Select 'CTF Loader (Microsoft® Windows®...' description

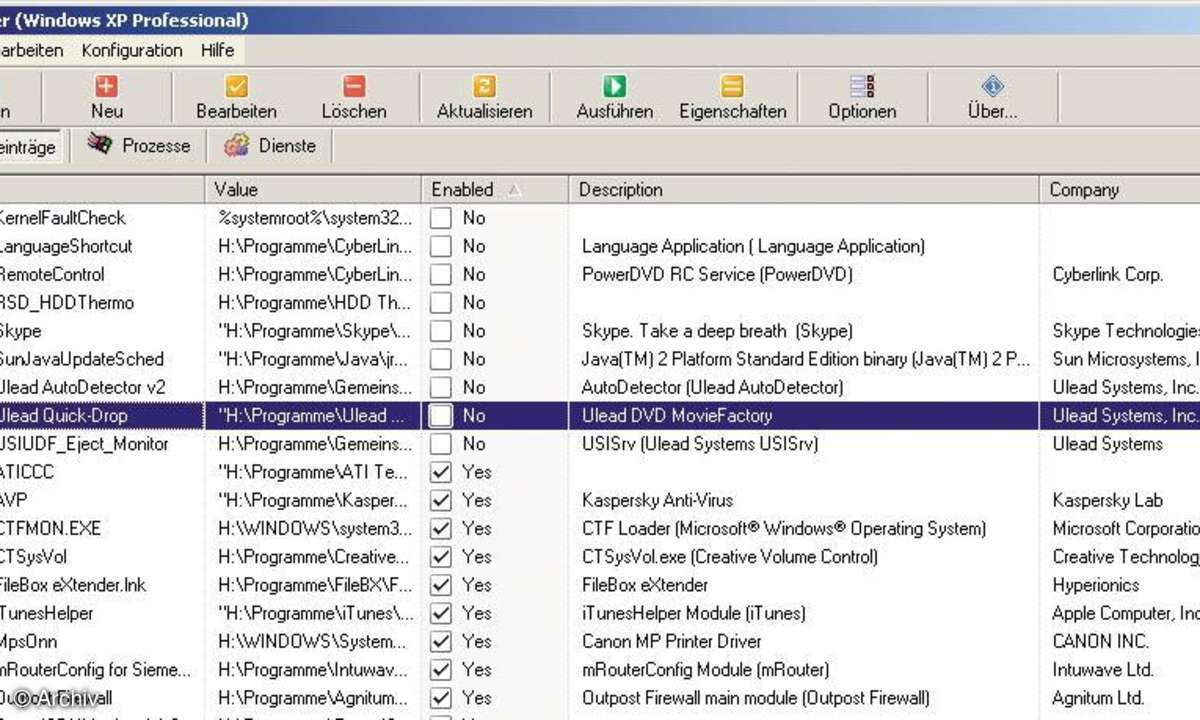(x=784, y=528)
